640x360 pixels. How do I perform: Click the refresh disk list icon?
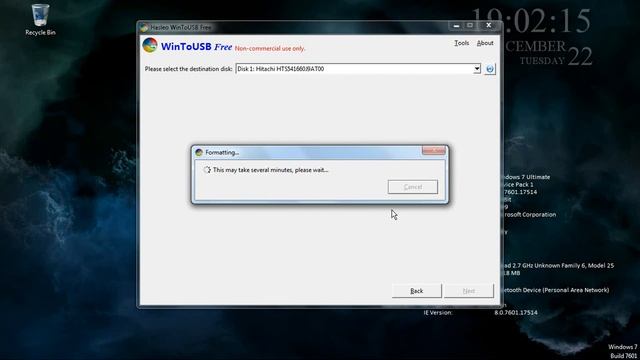click(x=490, y=69)
